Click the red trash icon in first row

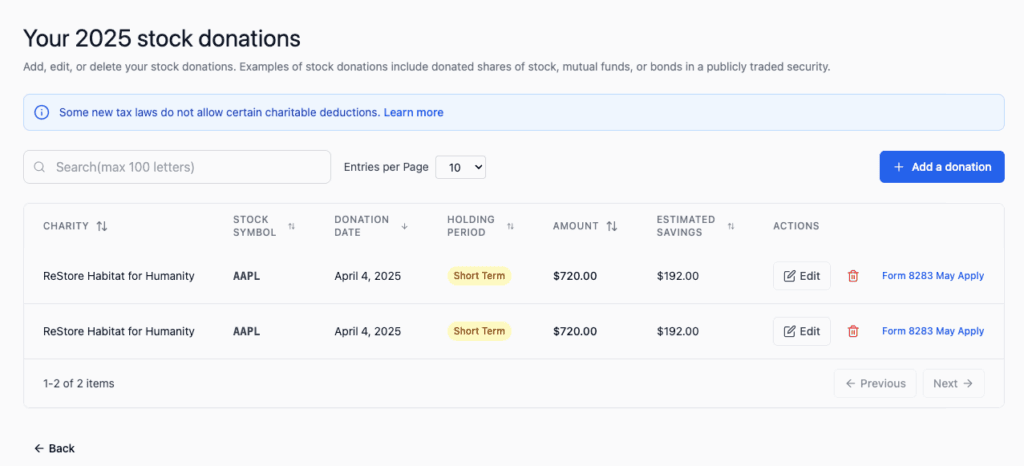coord(853,276)
